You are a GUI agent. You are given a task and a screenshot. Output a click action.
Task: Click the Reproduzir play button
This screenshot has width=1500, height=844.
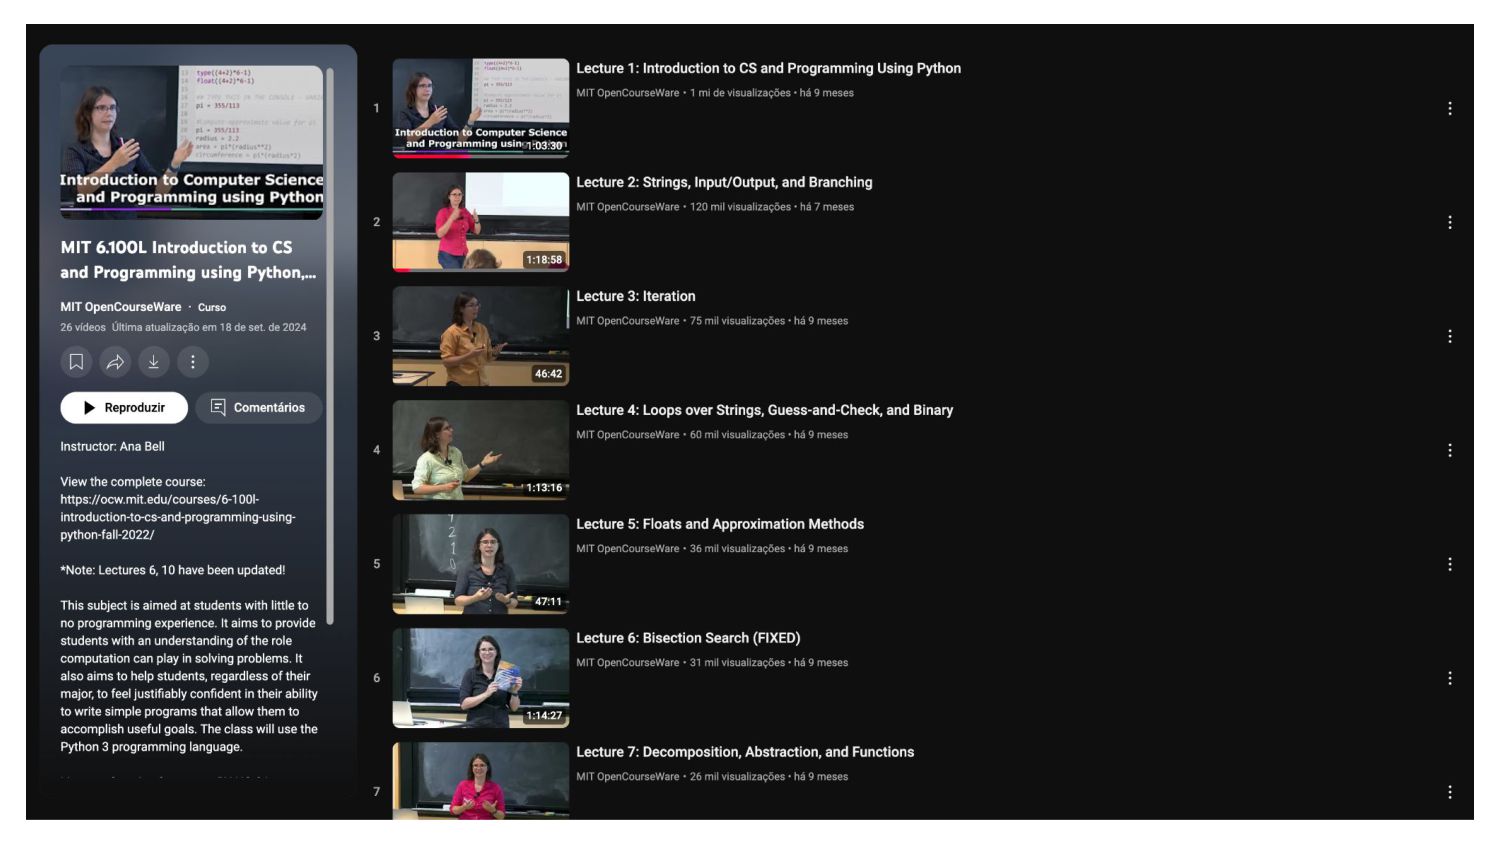tap(124, 408)
